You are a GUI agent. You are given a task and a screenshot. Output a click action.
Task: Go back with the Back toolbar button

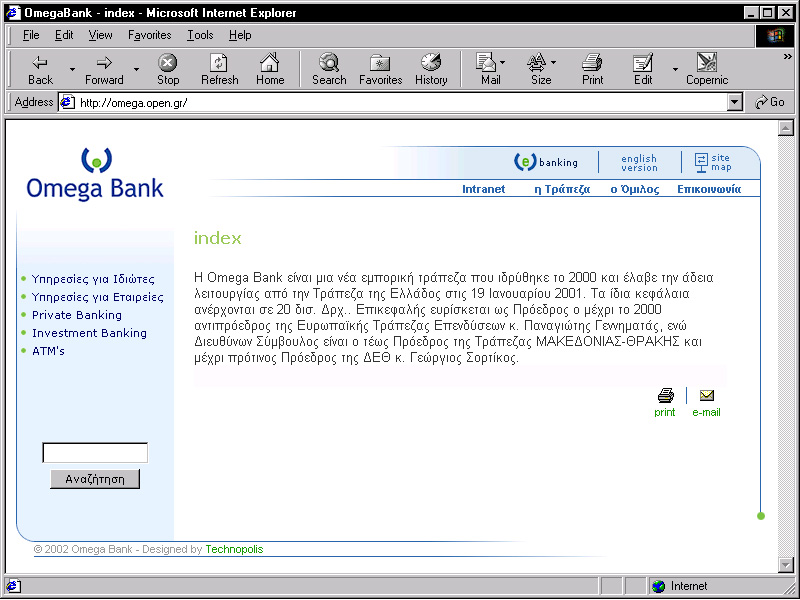(x=40, y=69)
